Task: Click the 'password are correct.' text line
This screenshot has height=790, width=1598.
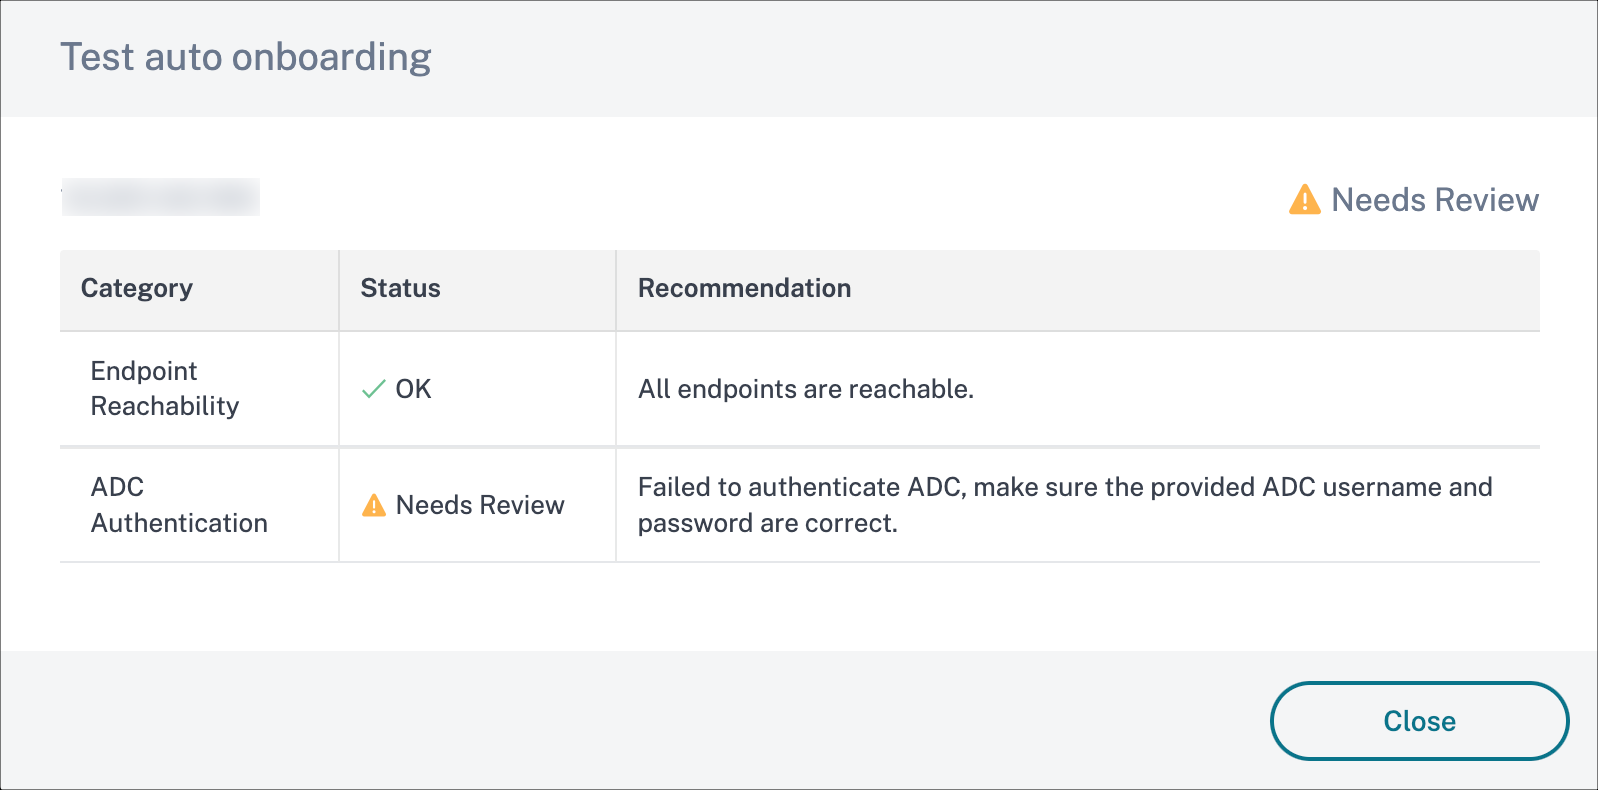Action: (767, 523)
